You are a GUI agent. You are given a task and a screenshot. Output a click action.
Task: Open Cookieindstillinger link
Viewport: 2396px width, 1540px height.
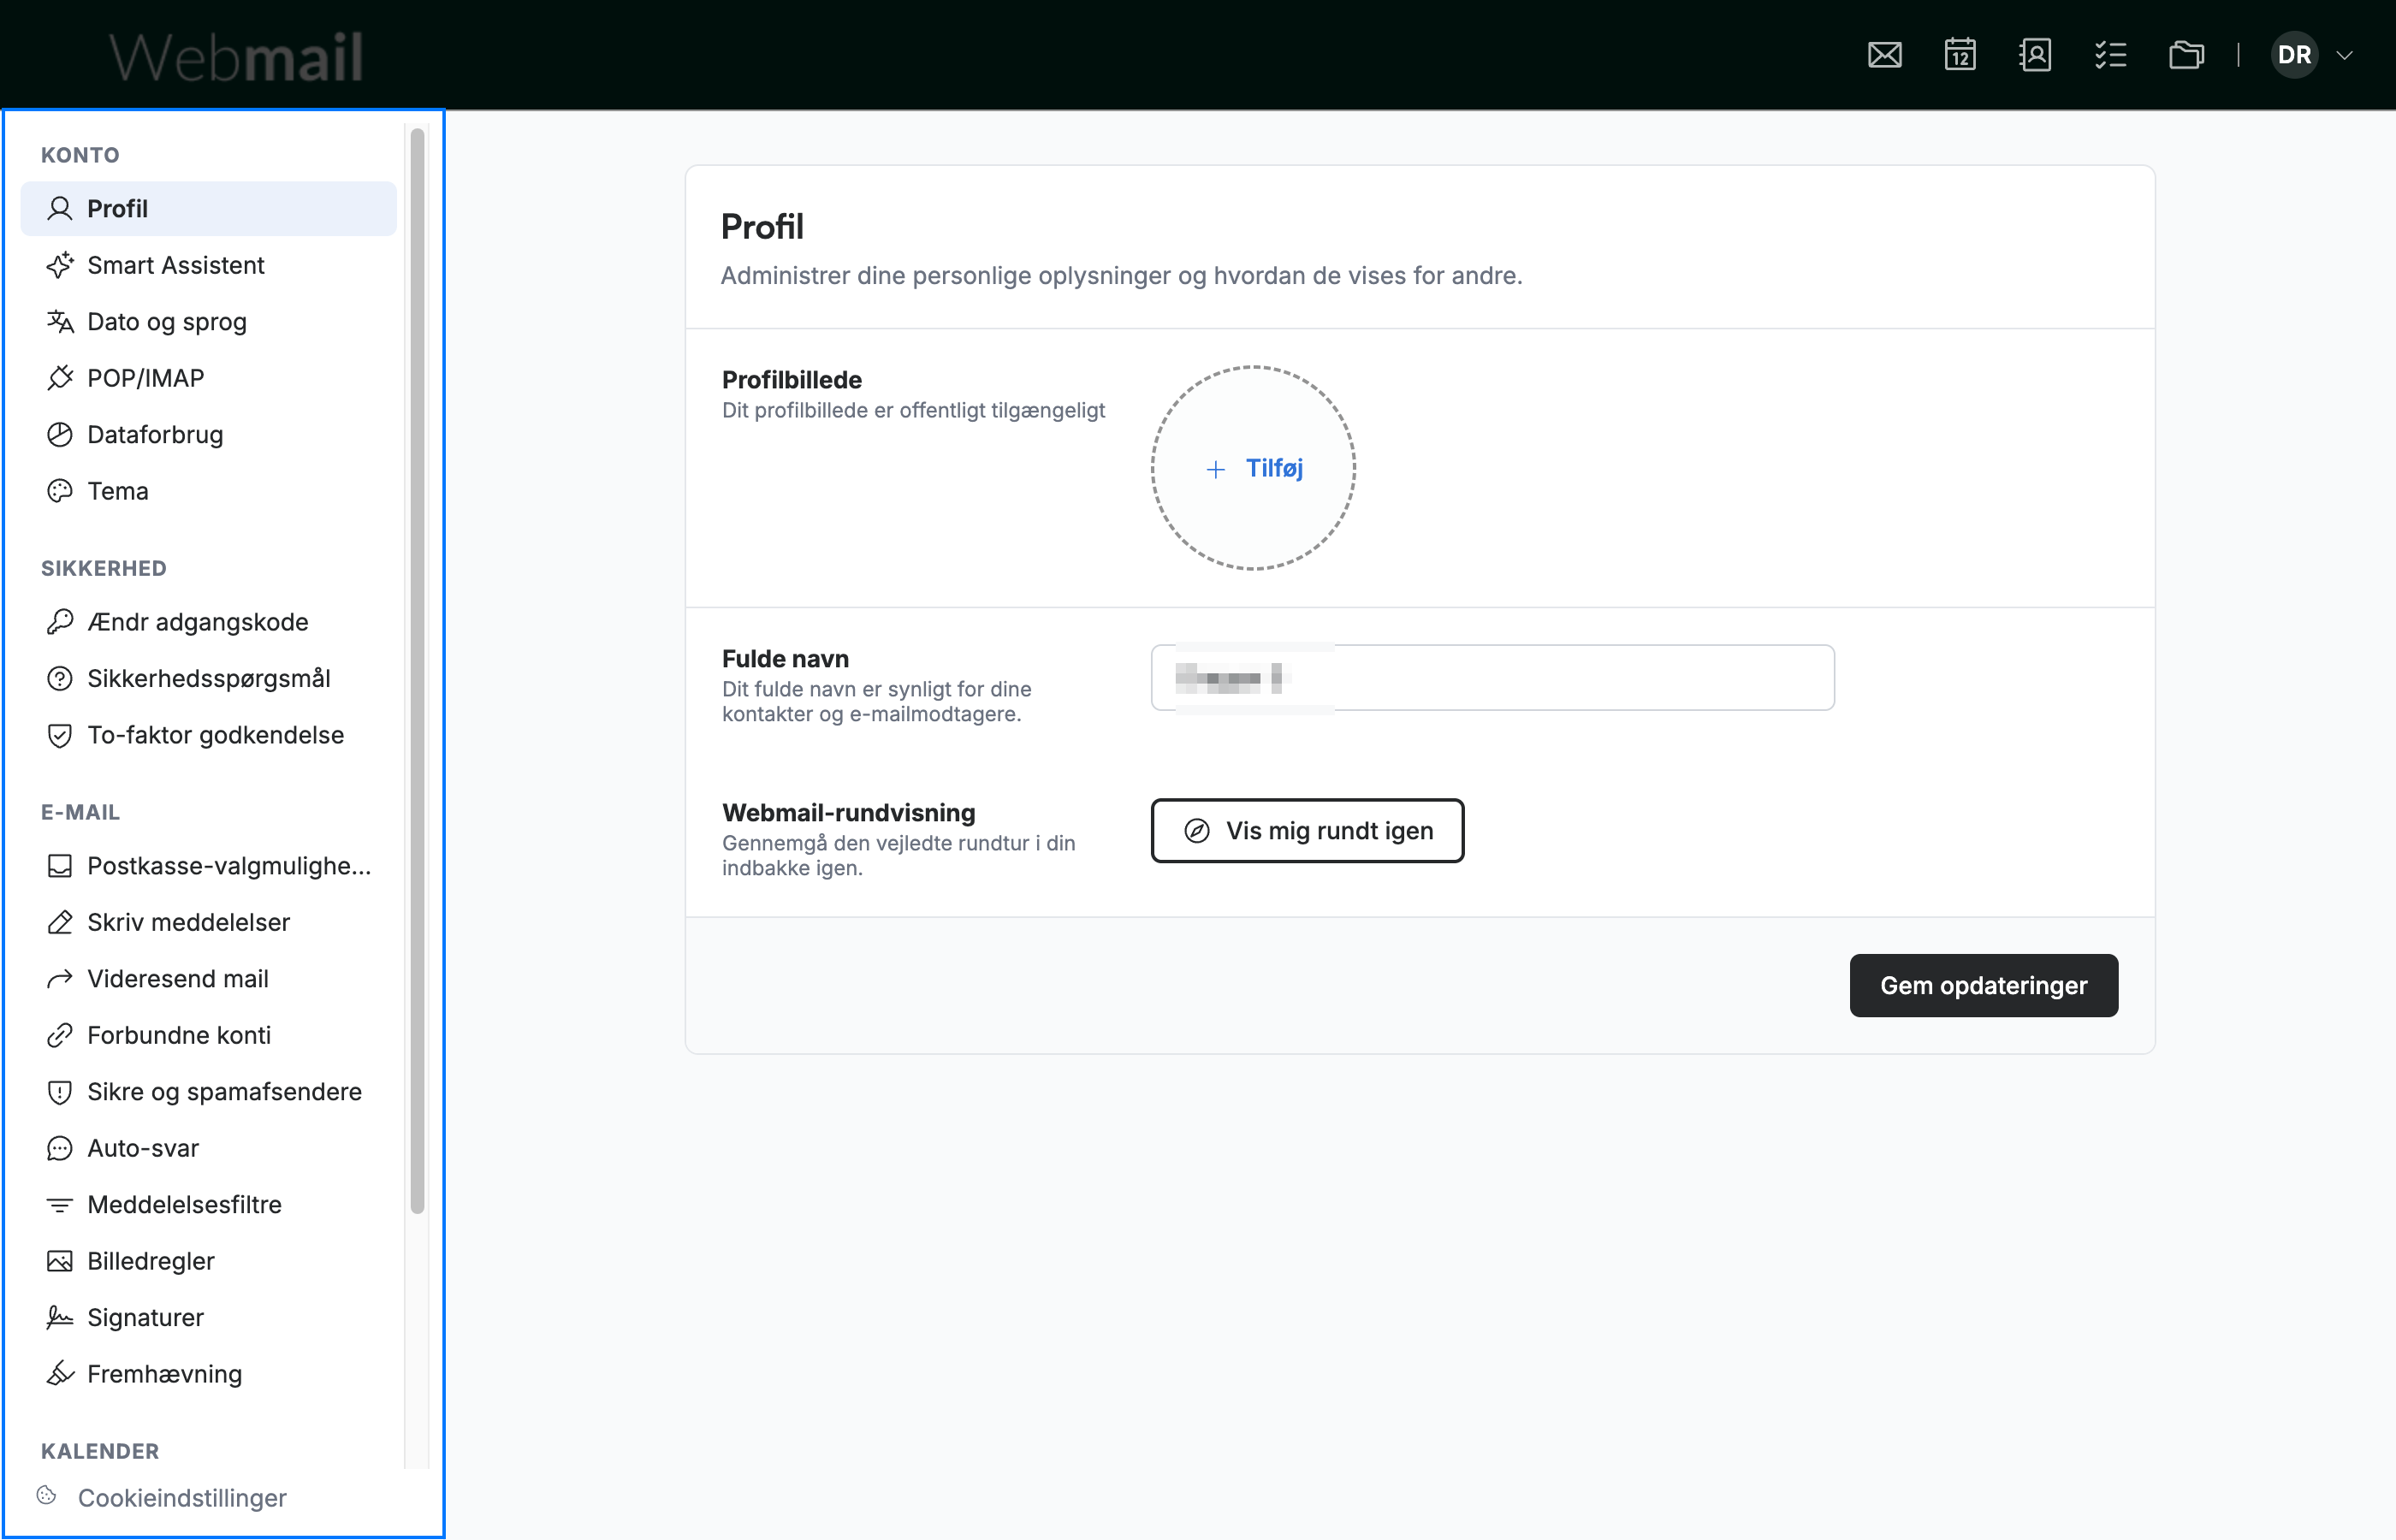pyautogui.click(x=182, y=1498)
